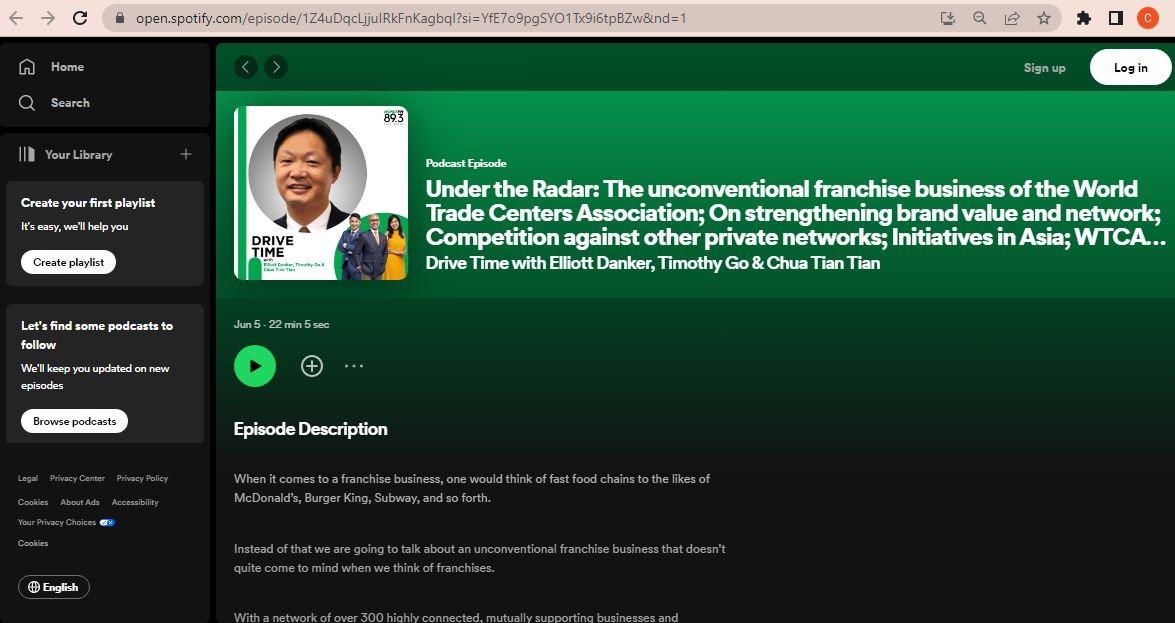The image size is (1175, 623).
Task: Open Your Privacy Choices link
Action: pyautogui.click(x=66, y=523)
